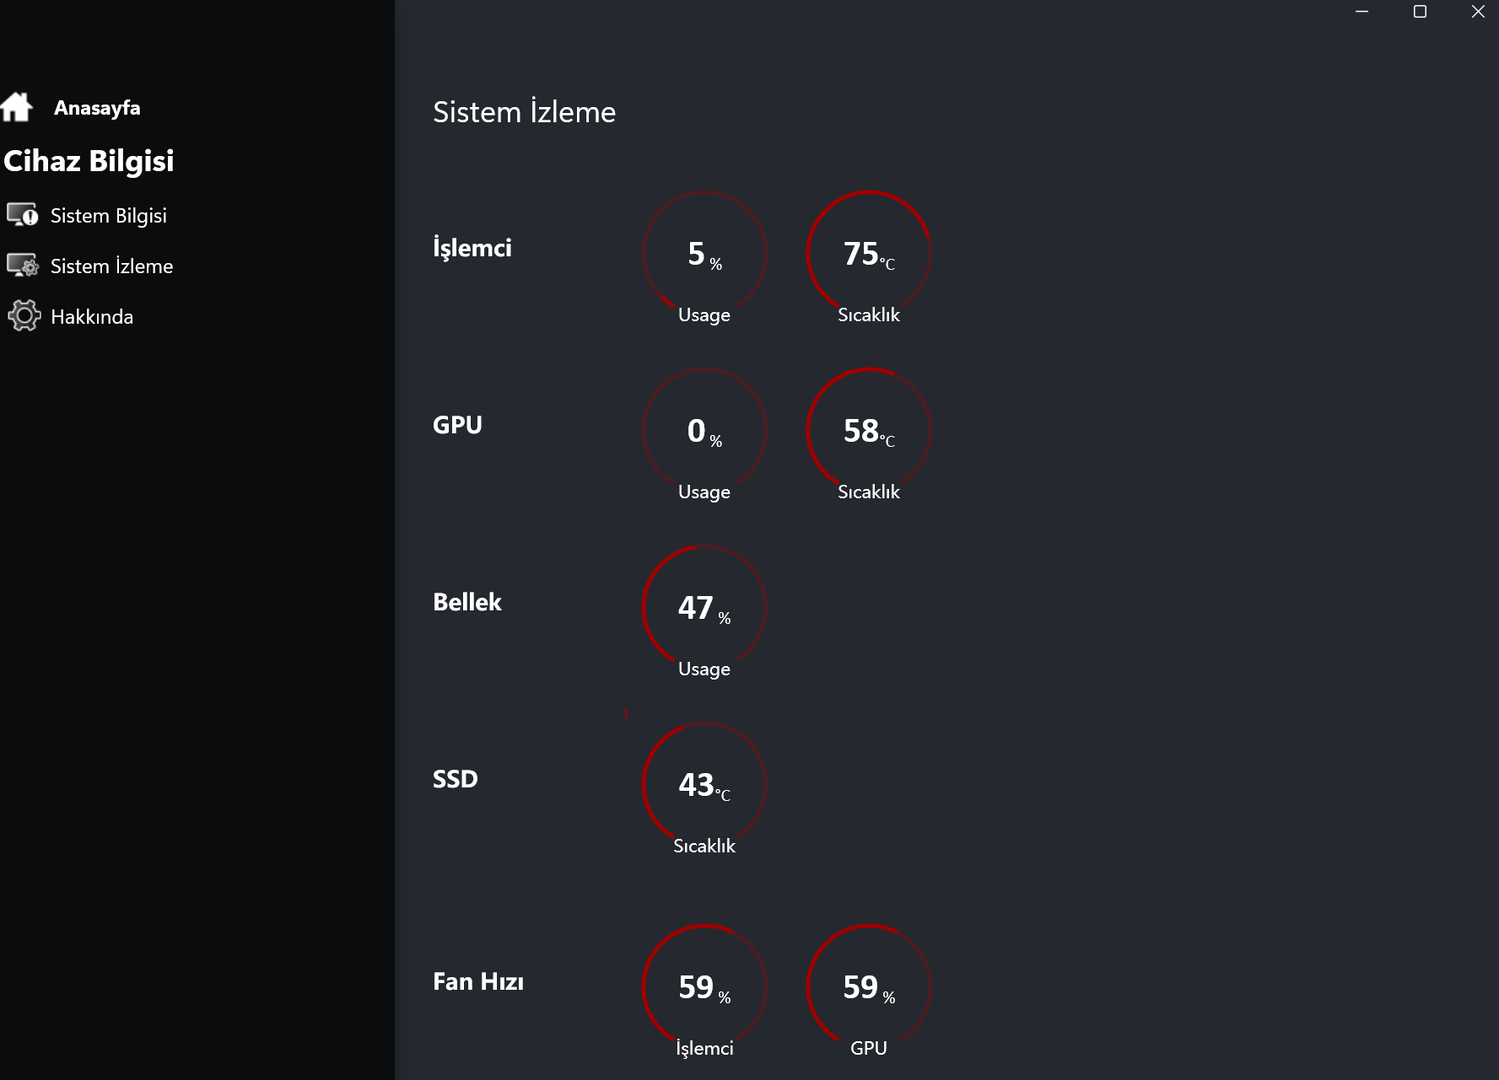Click the Bellek usage gauge at 47%
Image resolution: width=1499 pixels, height=1080 pixels.
coord(704,607)
